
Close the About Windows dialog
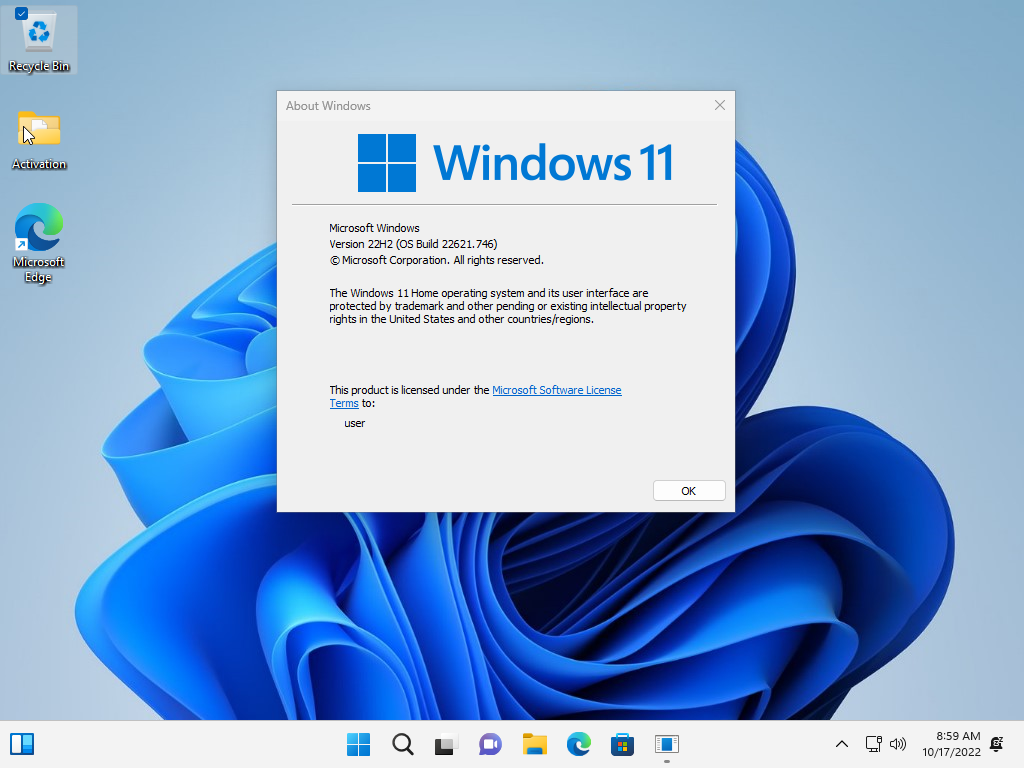tap(719, 106)
